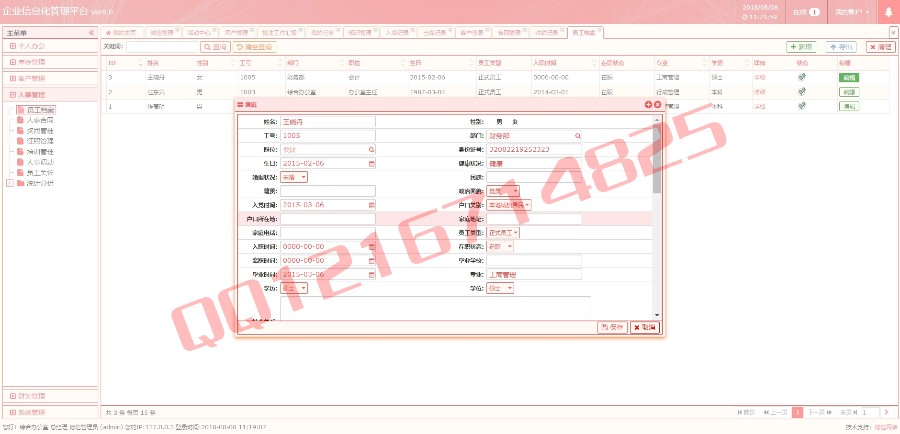Open the calendar picker for 离职时间
Viewport: 900px width, 434px height.
click(371, 261)
